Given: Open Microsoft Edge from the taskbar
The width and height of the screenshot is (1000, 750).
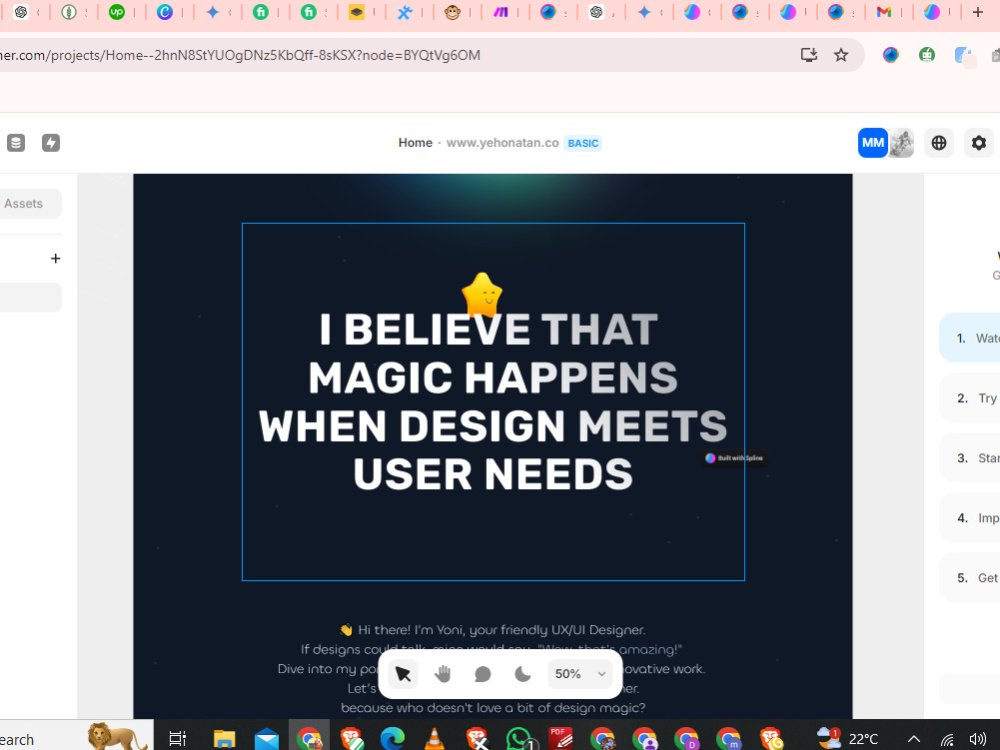Looking at the screenshot, I should [x=392, y=738].
